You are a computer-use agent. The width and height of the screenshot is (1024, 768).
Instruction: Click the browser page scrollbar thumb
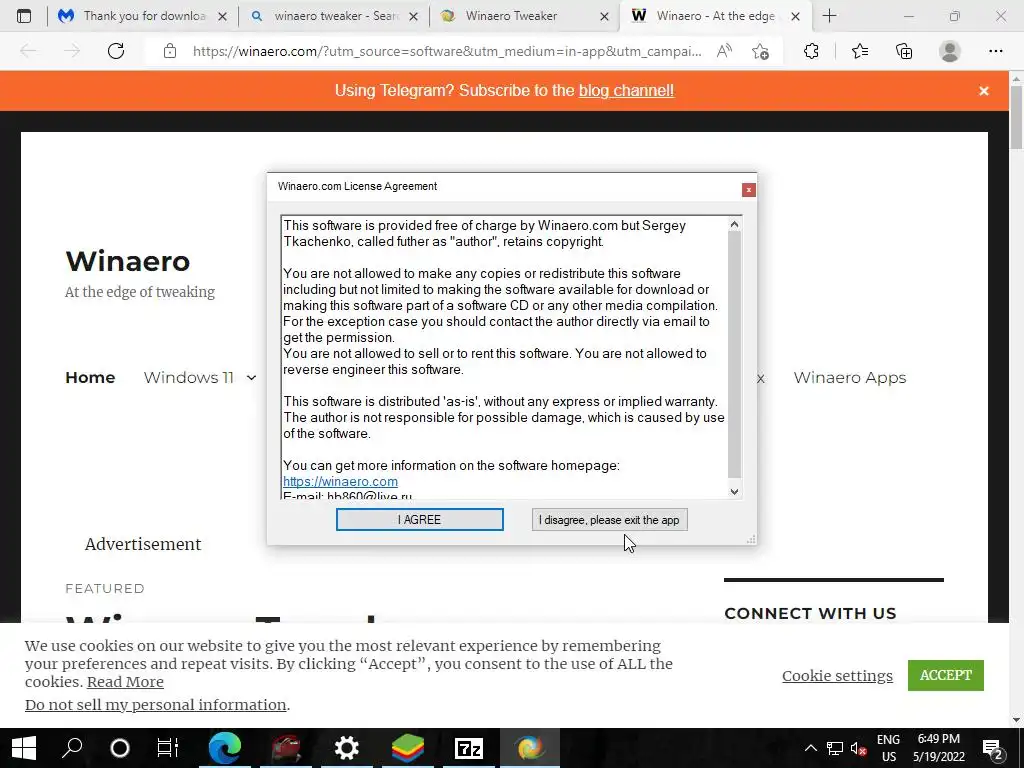click(x=1016, y=118)
